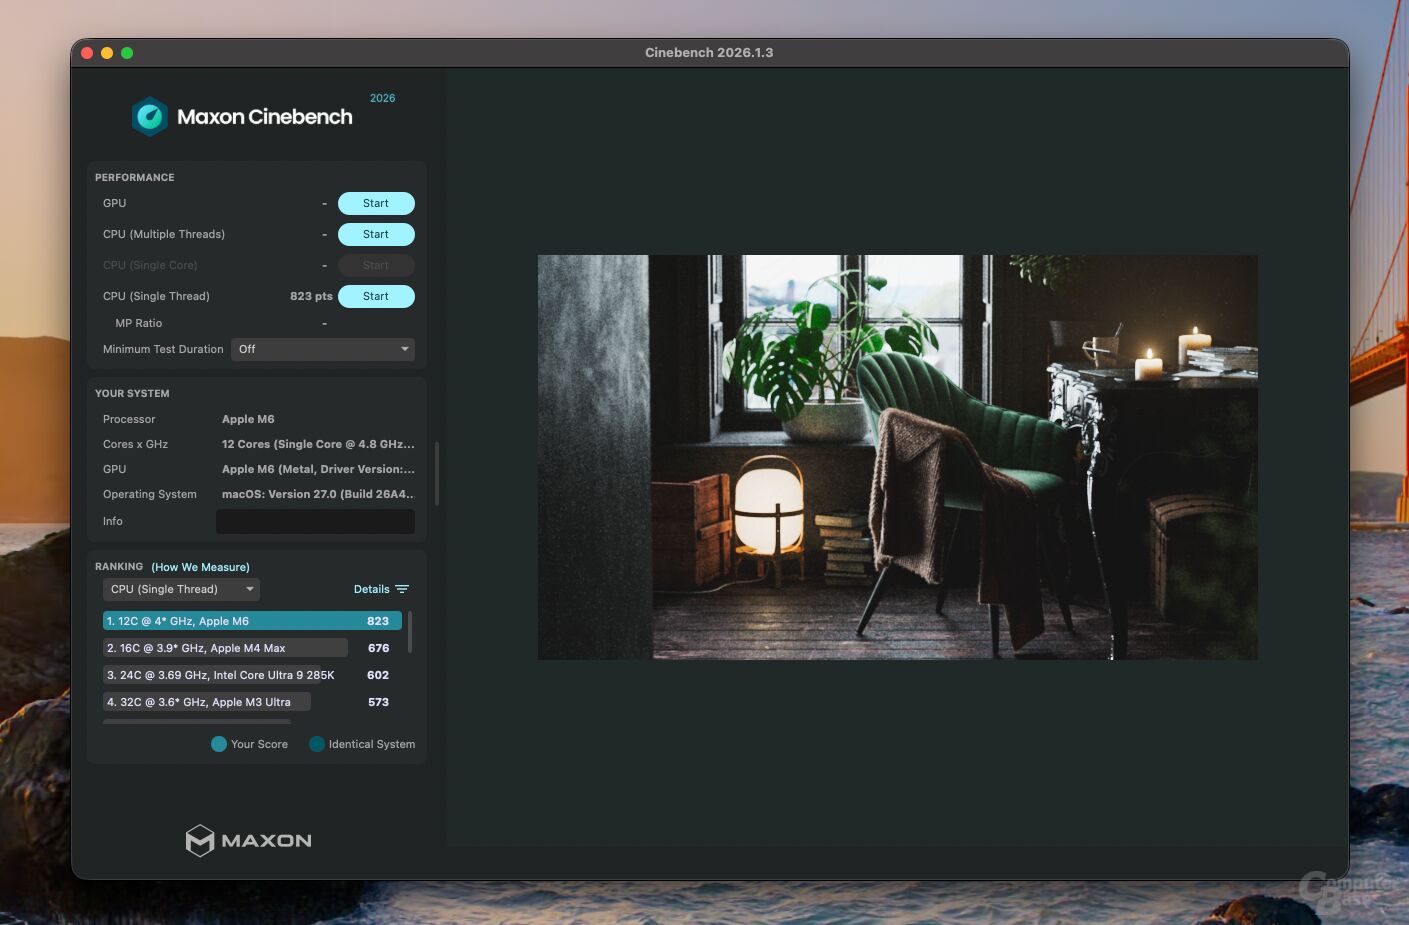The image size is (1409, 925).
Task: Click the '573' score in ranking
Action: (x=378, y=702)
